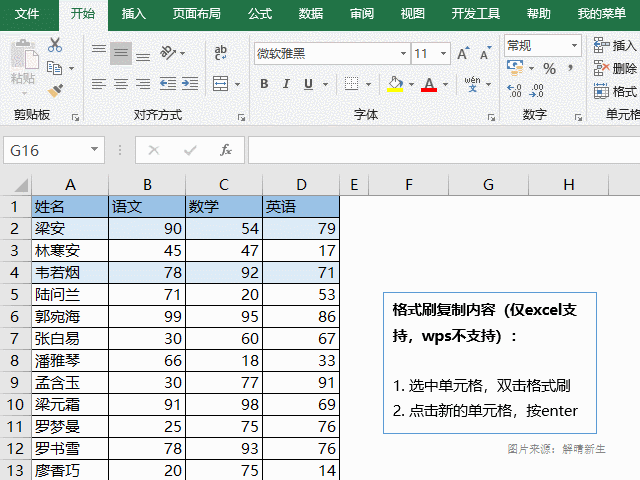Click the Insert Function fx icon
The image size is (640, 480).
226,150
